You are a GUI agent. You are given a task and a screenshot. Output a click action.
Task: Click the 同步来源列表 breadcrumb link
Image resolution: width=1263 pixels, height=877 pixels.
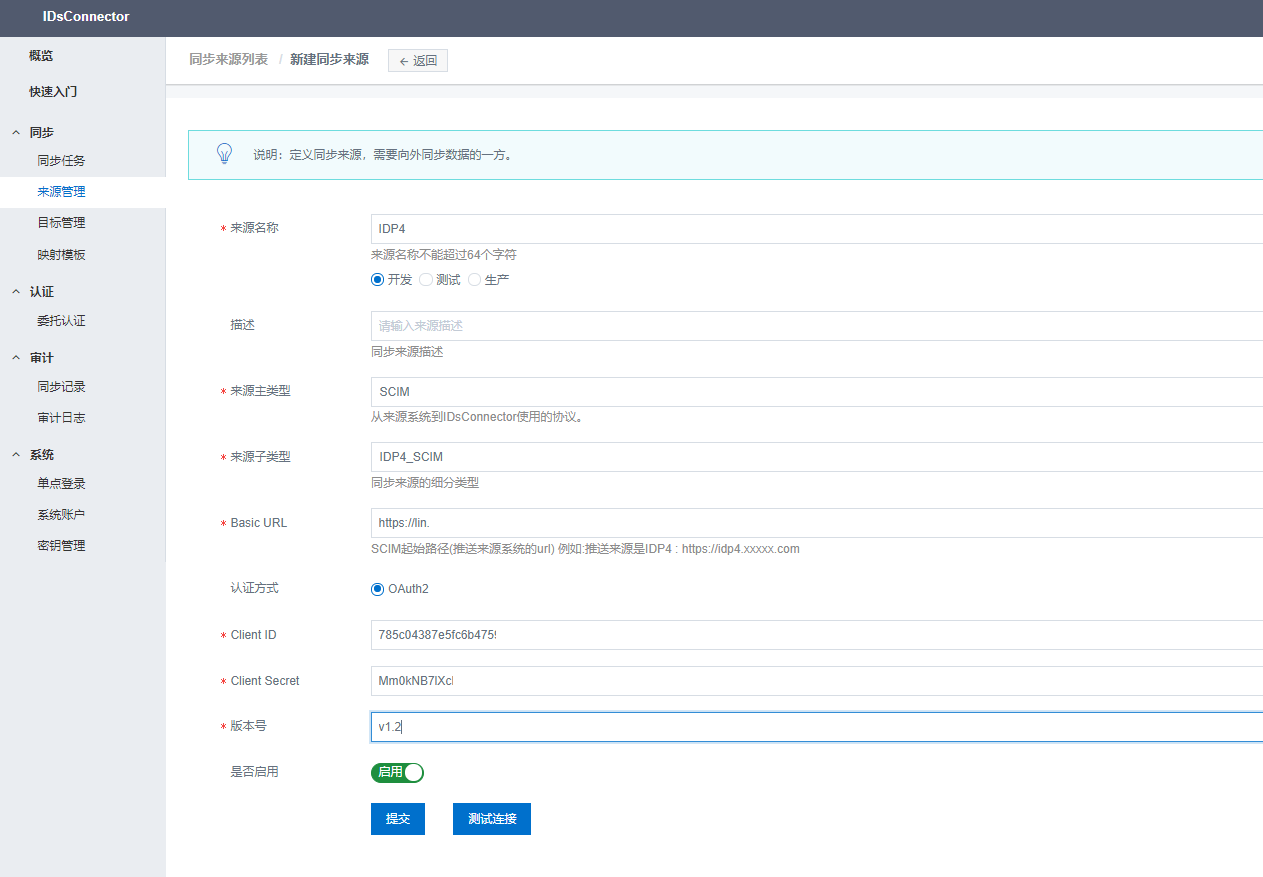pos(228,60)
